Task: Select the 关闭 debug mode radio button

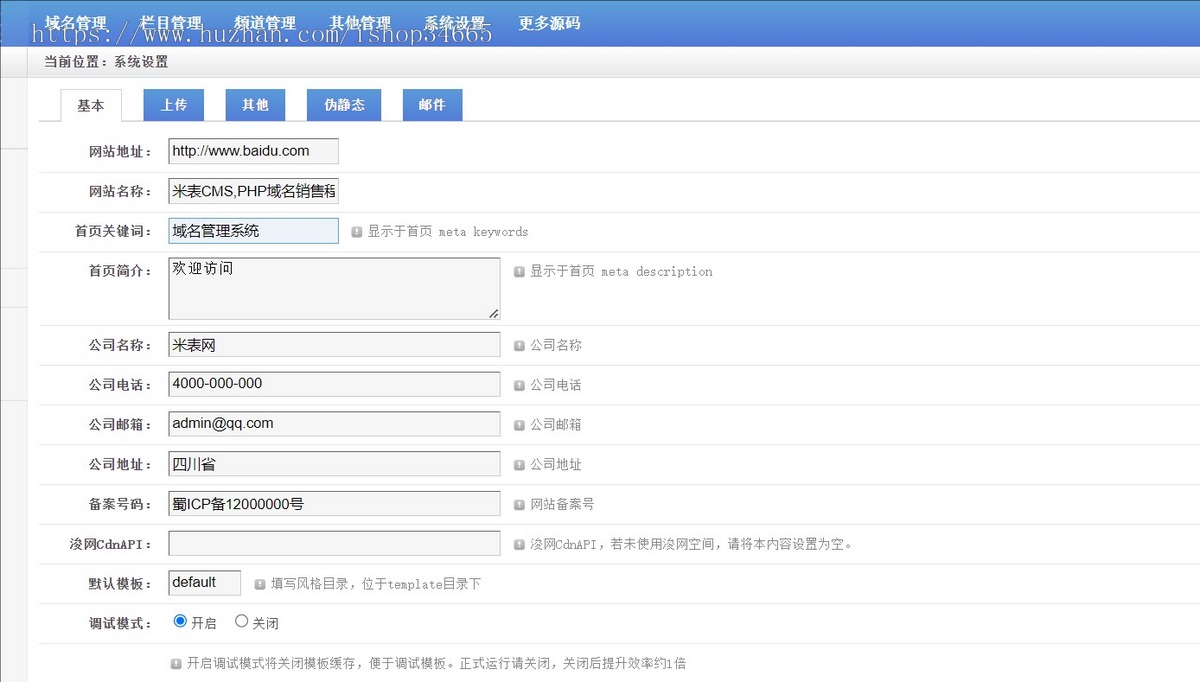Action: [x=241, y=621]
